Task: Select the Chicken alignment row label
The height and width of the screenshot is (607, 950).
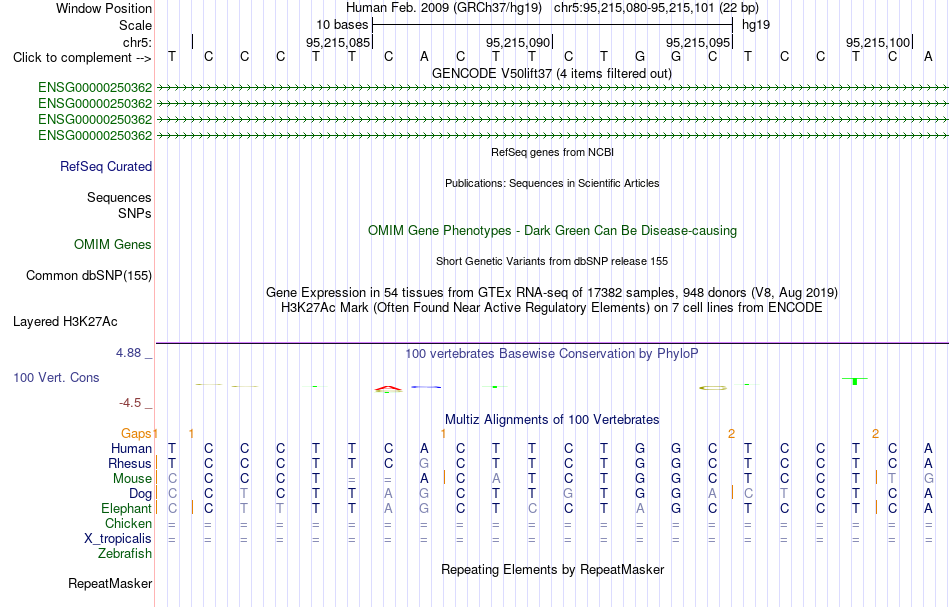Action: (128, 523)
